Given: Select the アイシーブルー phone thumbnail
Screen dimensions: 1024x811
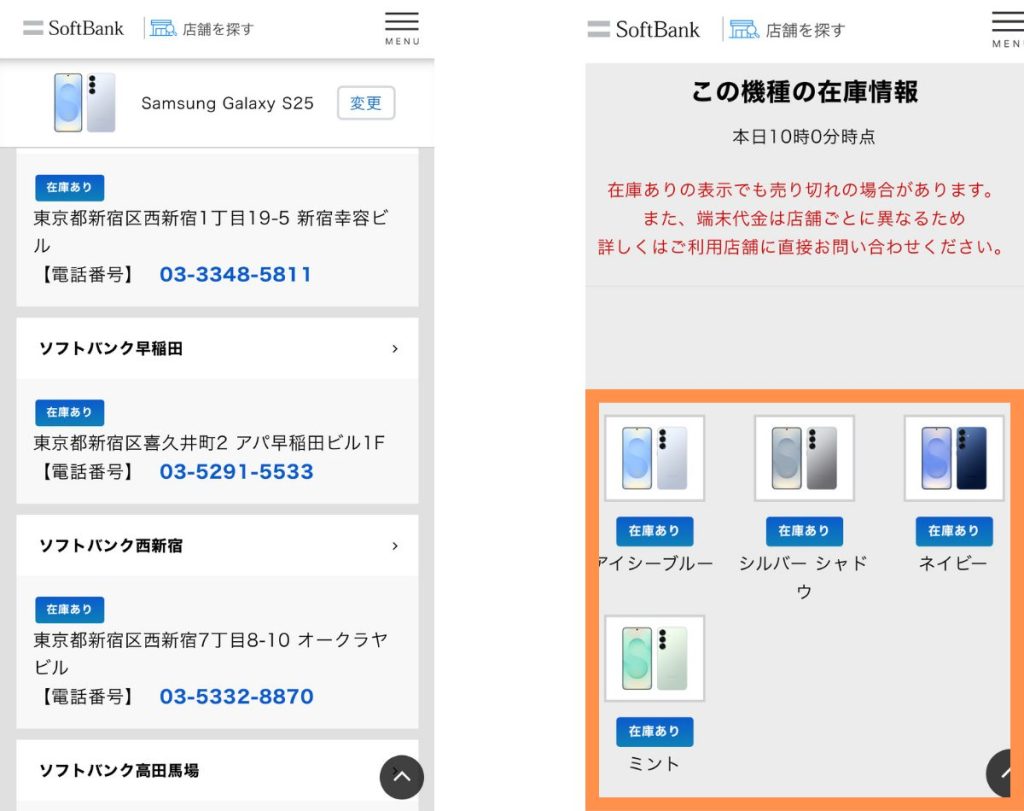Looking at the screenshot, I should click(x=654, y=458).
